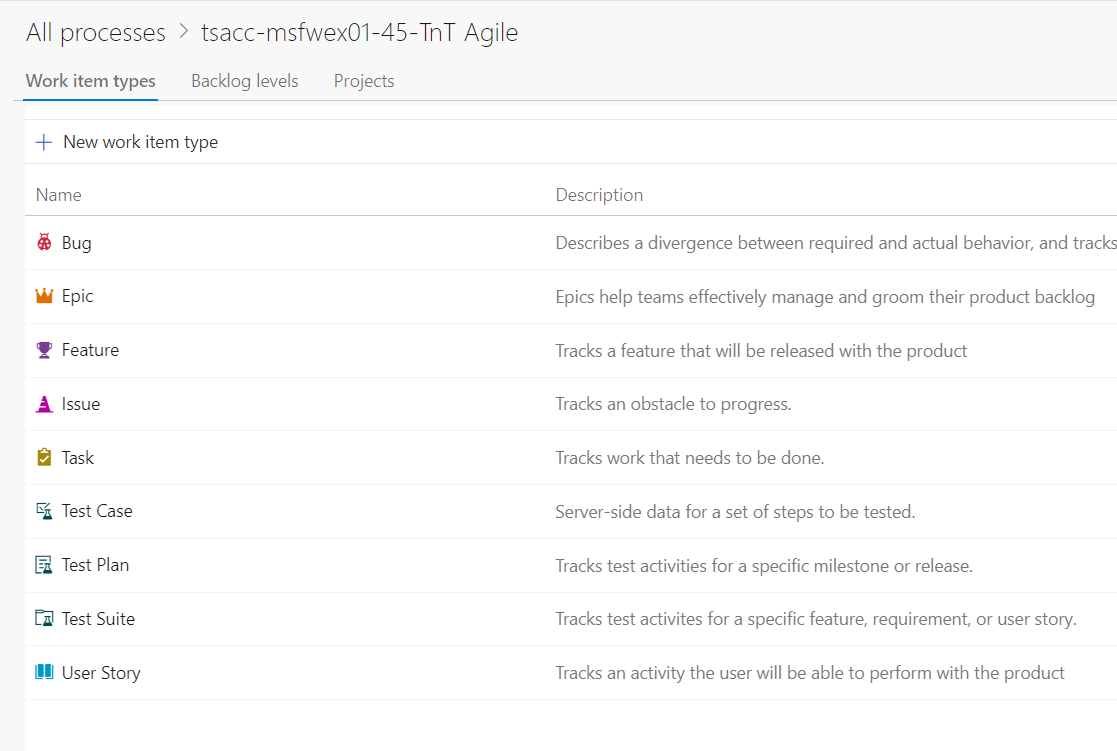
Task: Click the Test Suite icon
Action: pos(44,618)
